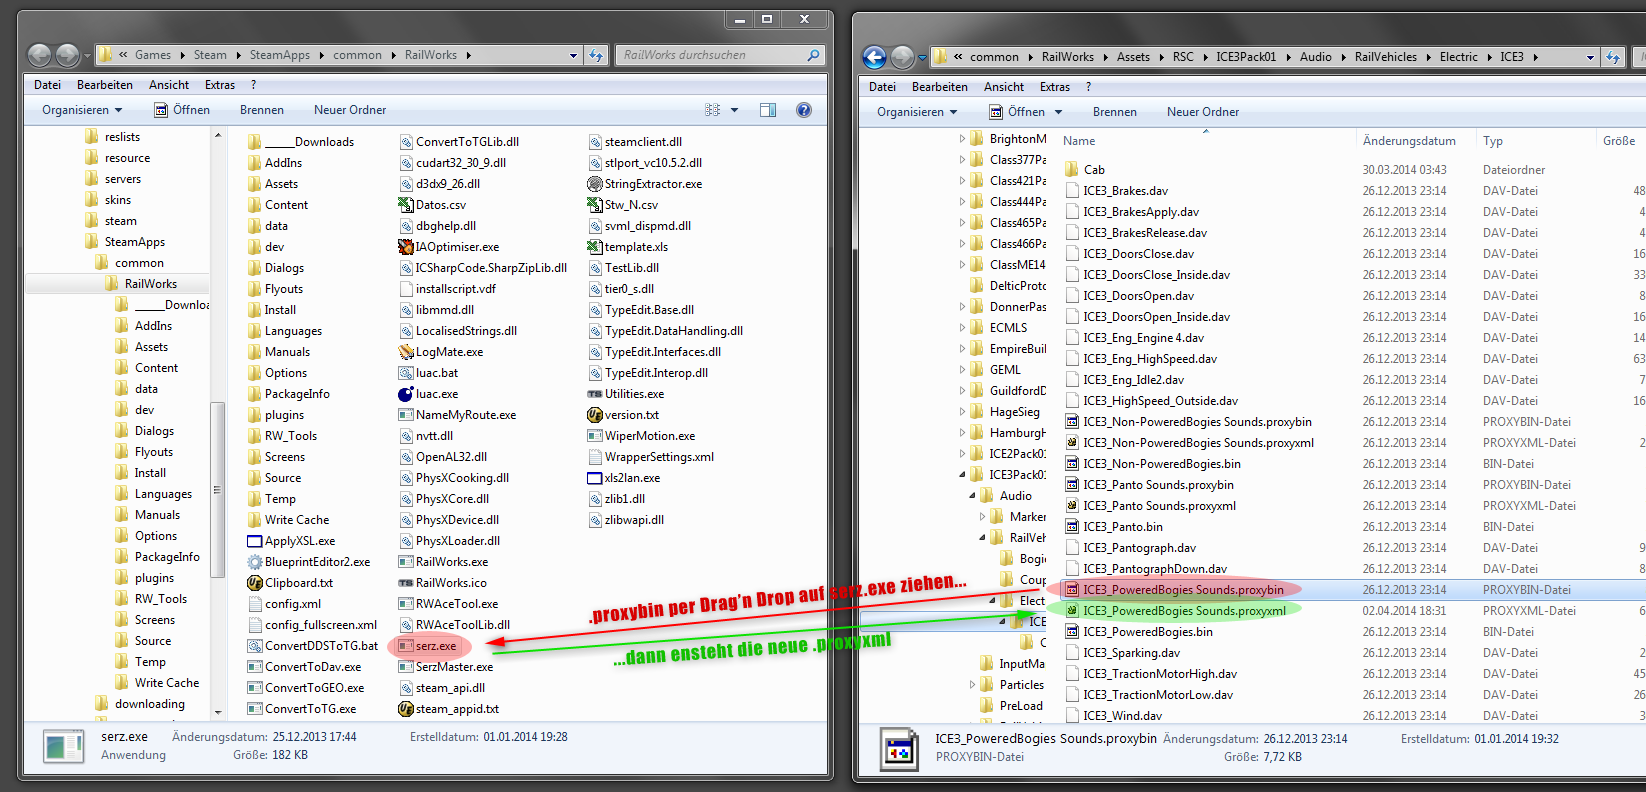This screenshot has height=792, width=1646.
Task: Select the StringExtractor.exe icon
Action: [x=594, y=184]
